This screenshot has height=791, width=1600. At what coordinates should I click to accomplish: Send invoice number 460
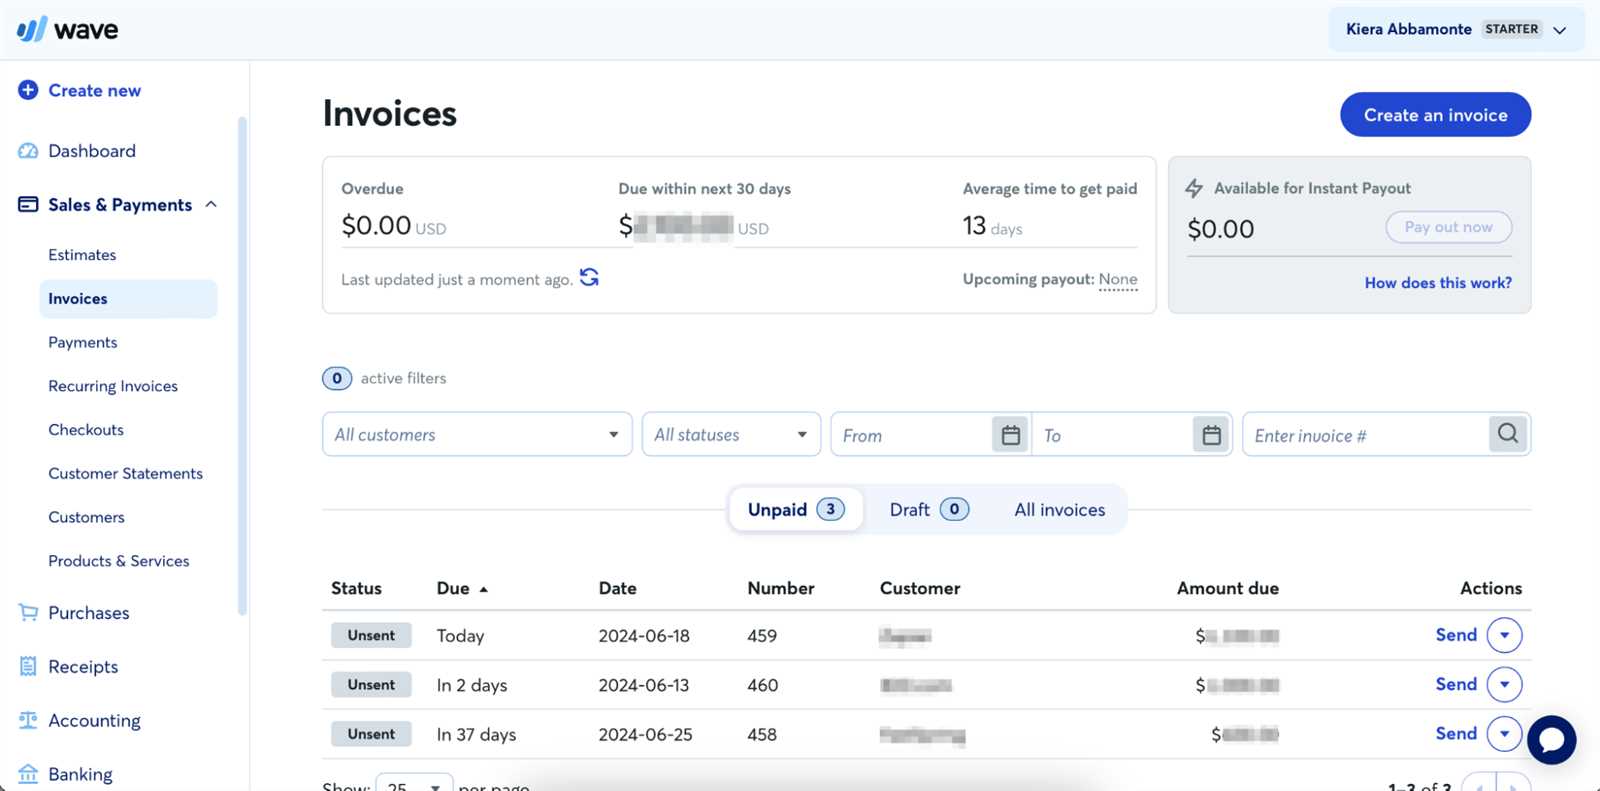[x=1456, y=684]
